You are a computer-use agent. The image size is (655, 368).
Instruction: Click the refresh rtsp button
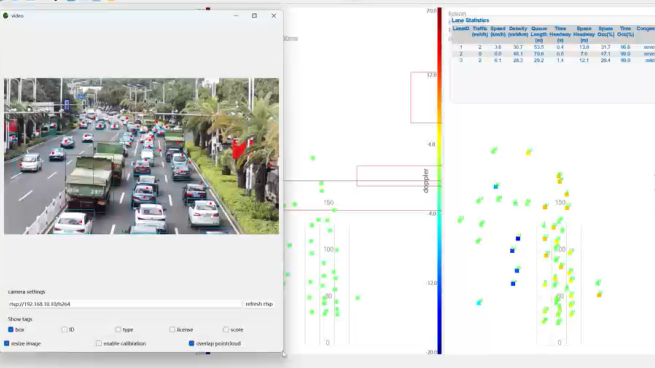[x=259, y=304]
